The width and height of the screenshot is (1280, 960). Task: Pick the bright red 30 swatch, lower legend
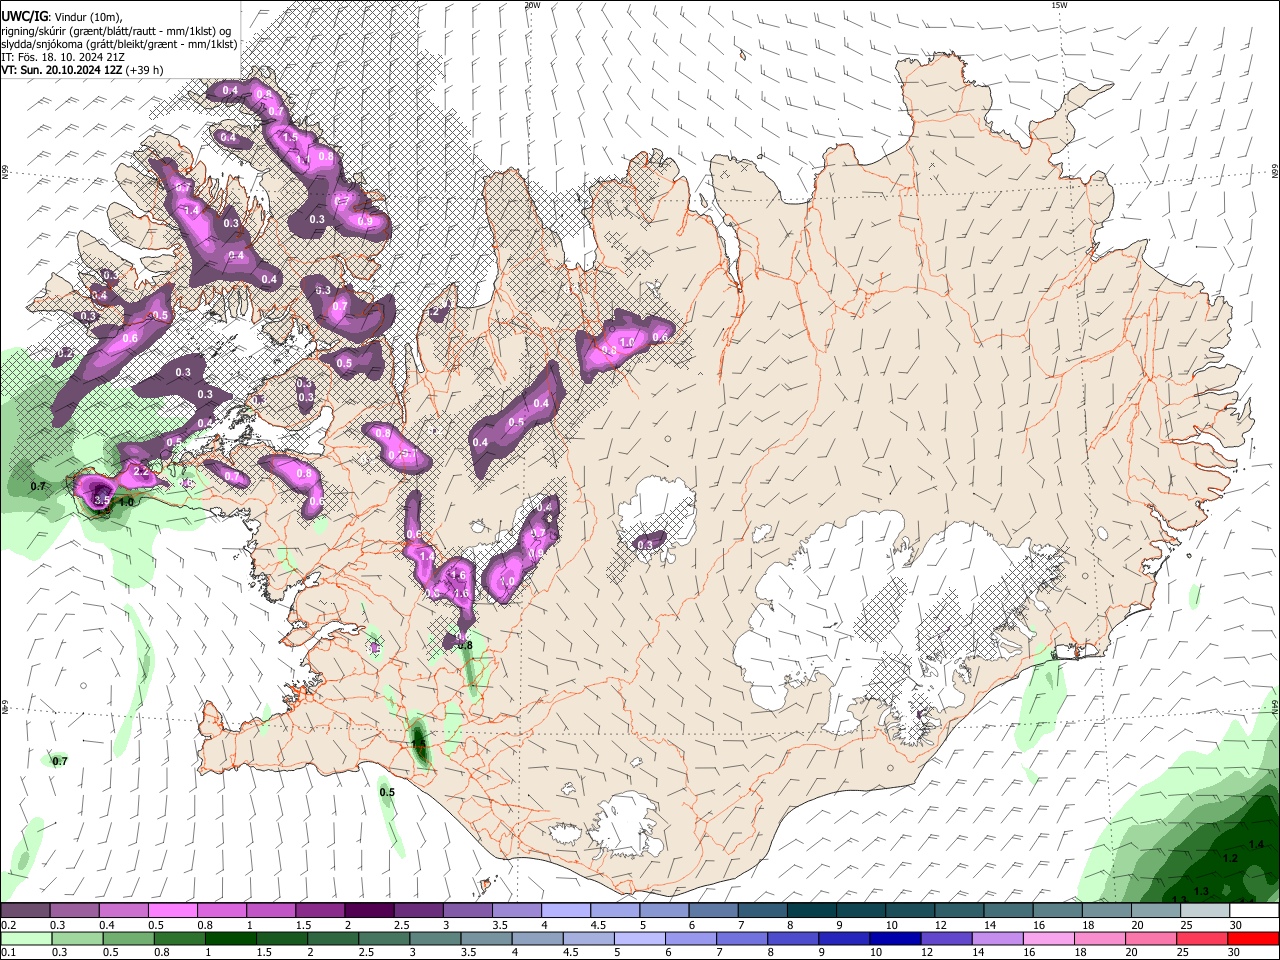point(1254,938)
